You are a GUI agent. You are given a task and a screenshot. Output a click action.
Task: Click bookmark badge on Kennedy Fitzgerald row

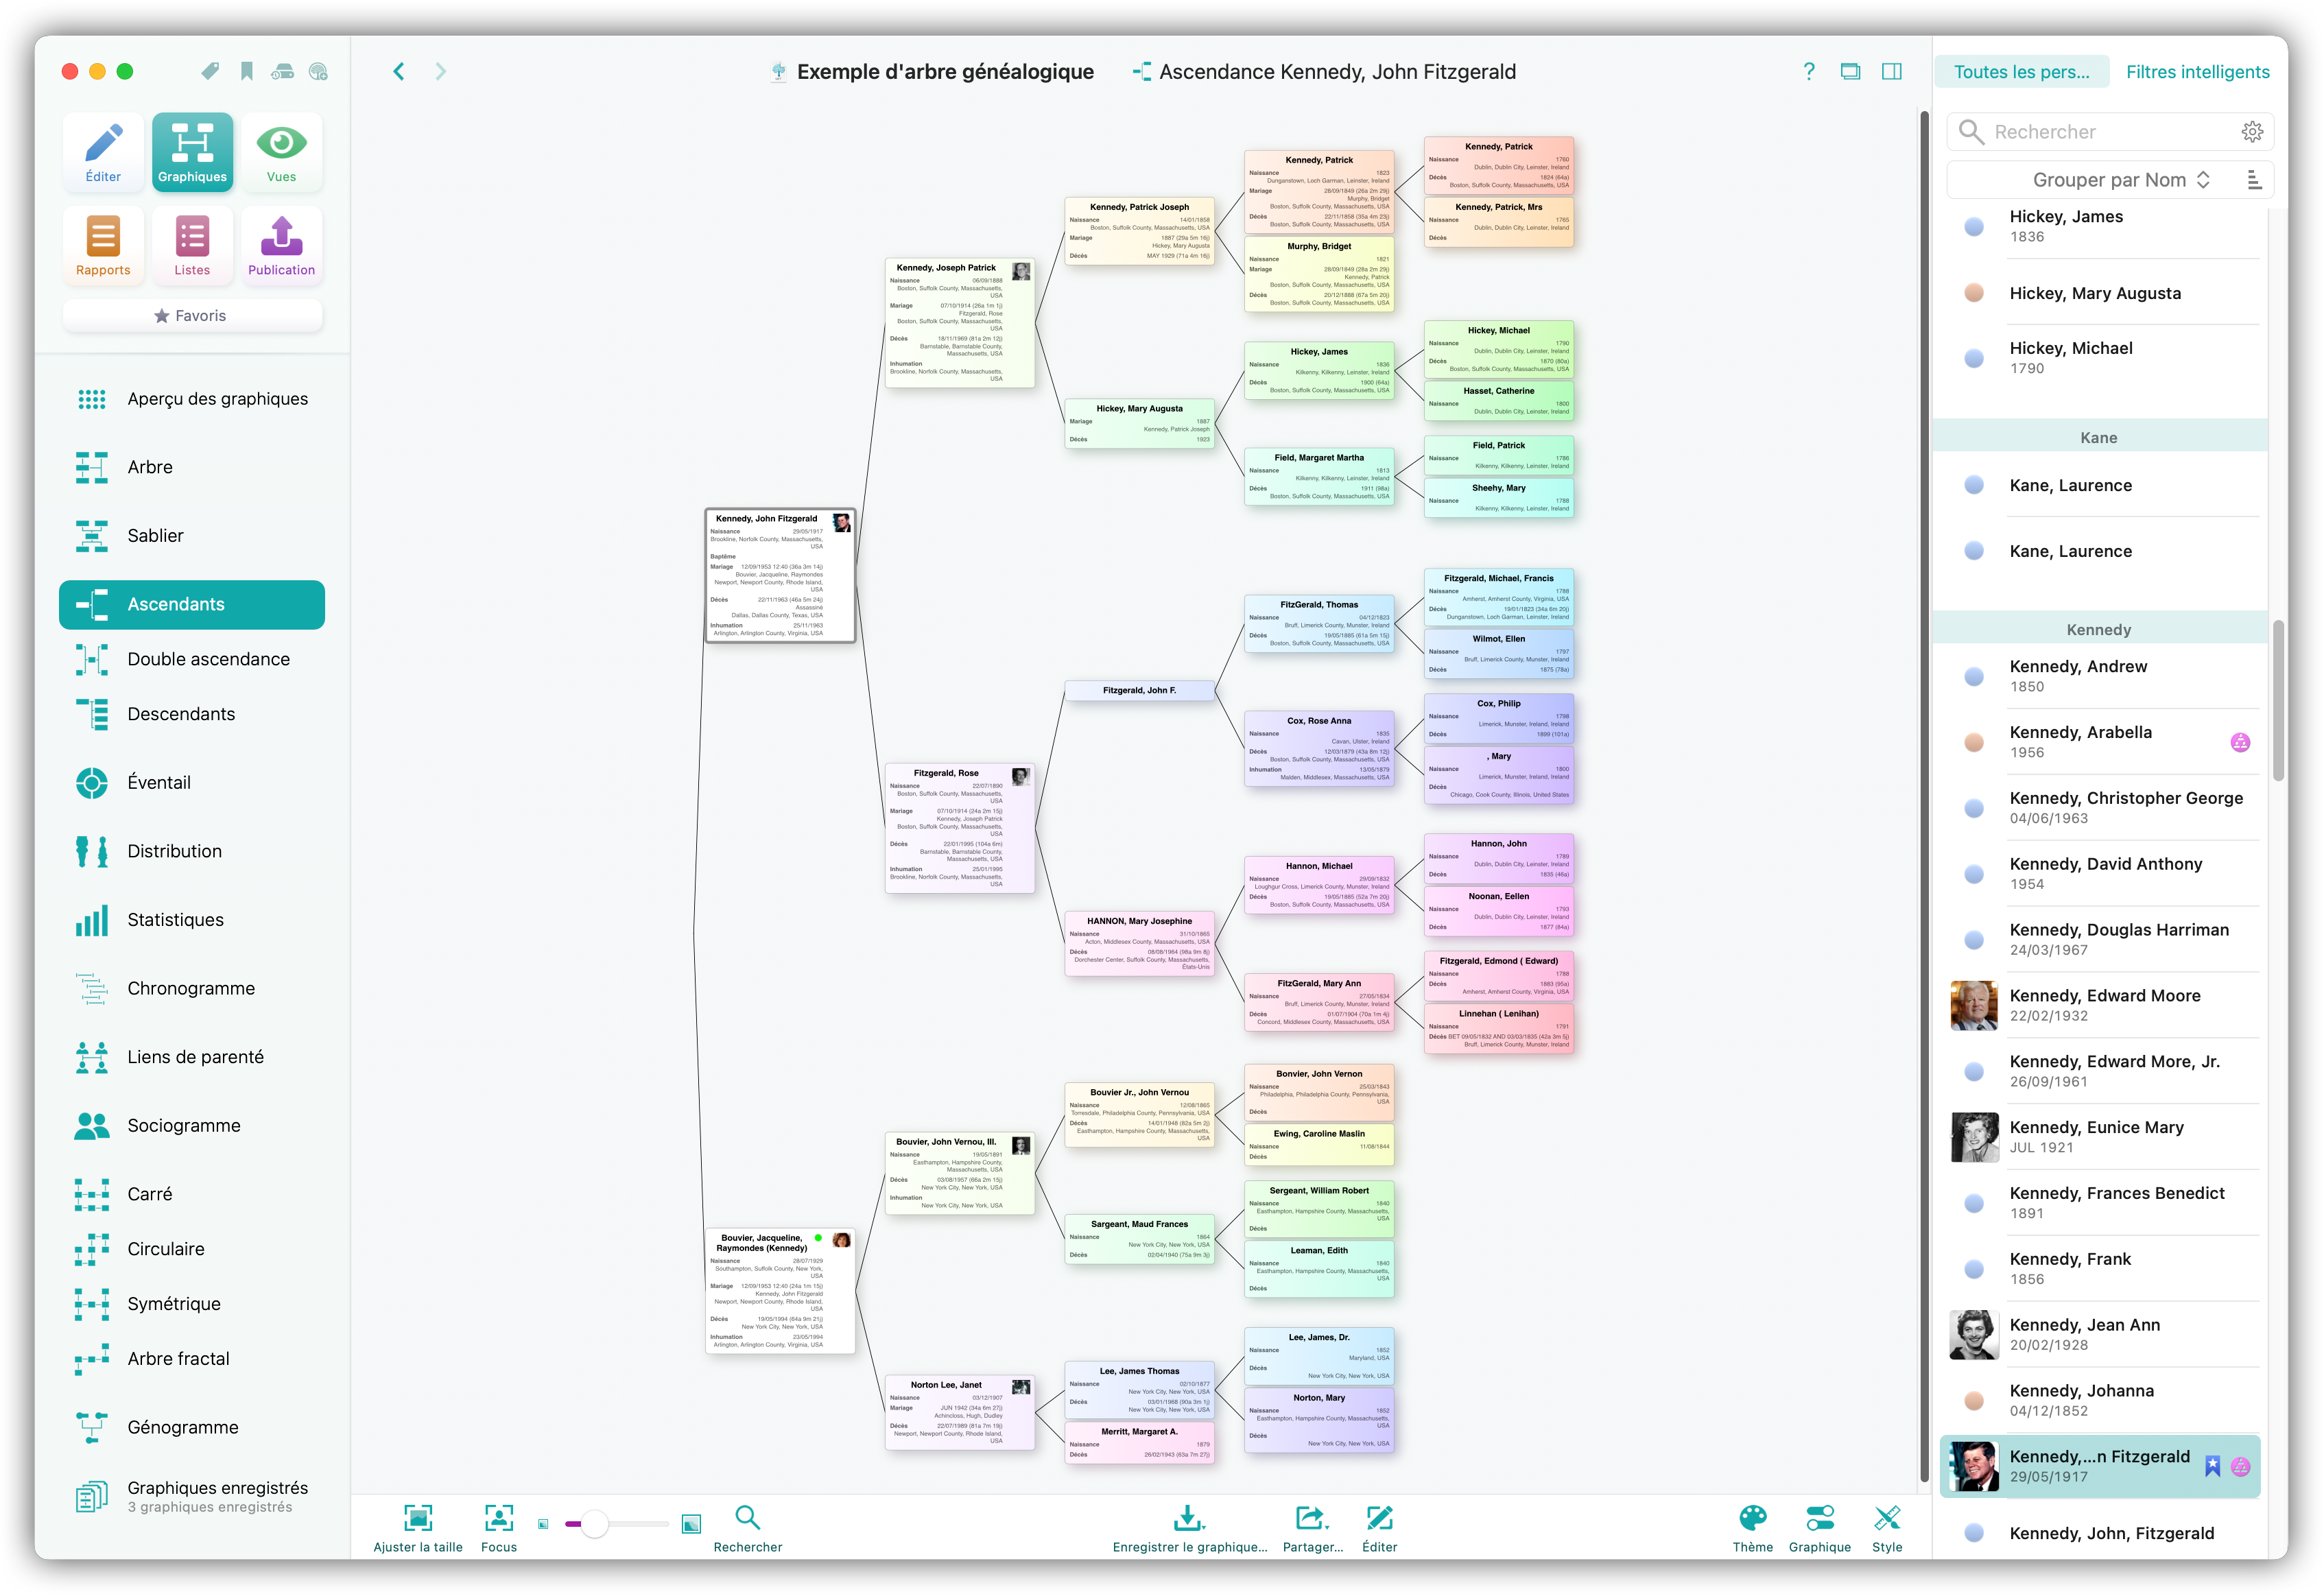[x=2213, y=1466]
